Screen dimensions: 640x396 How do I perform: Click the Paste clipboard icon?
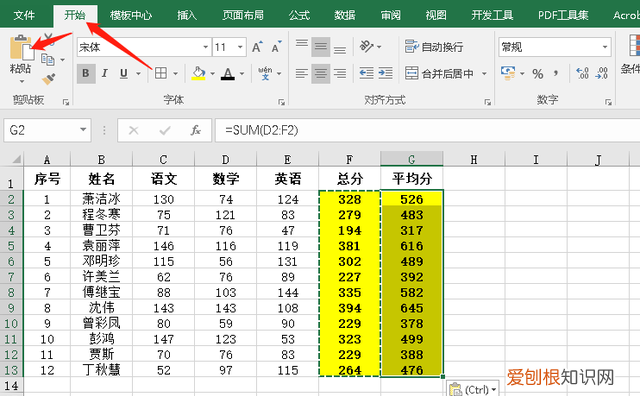(x=21, y=48)
